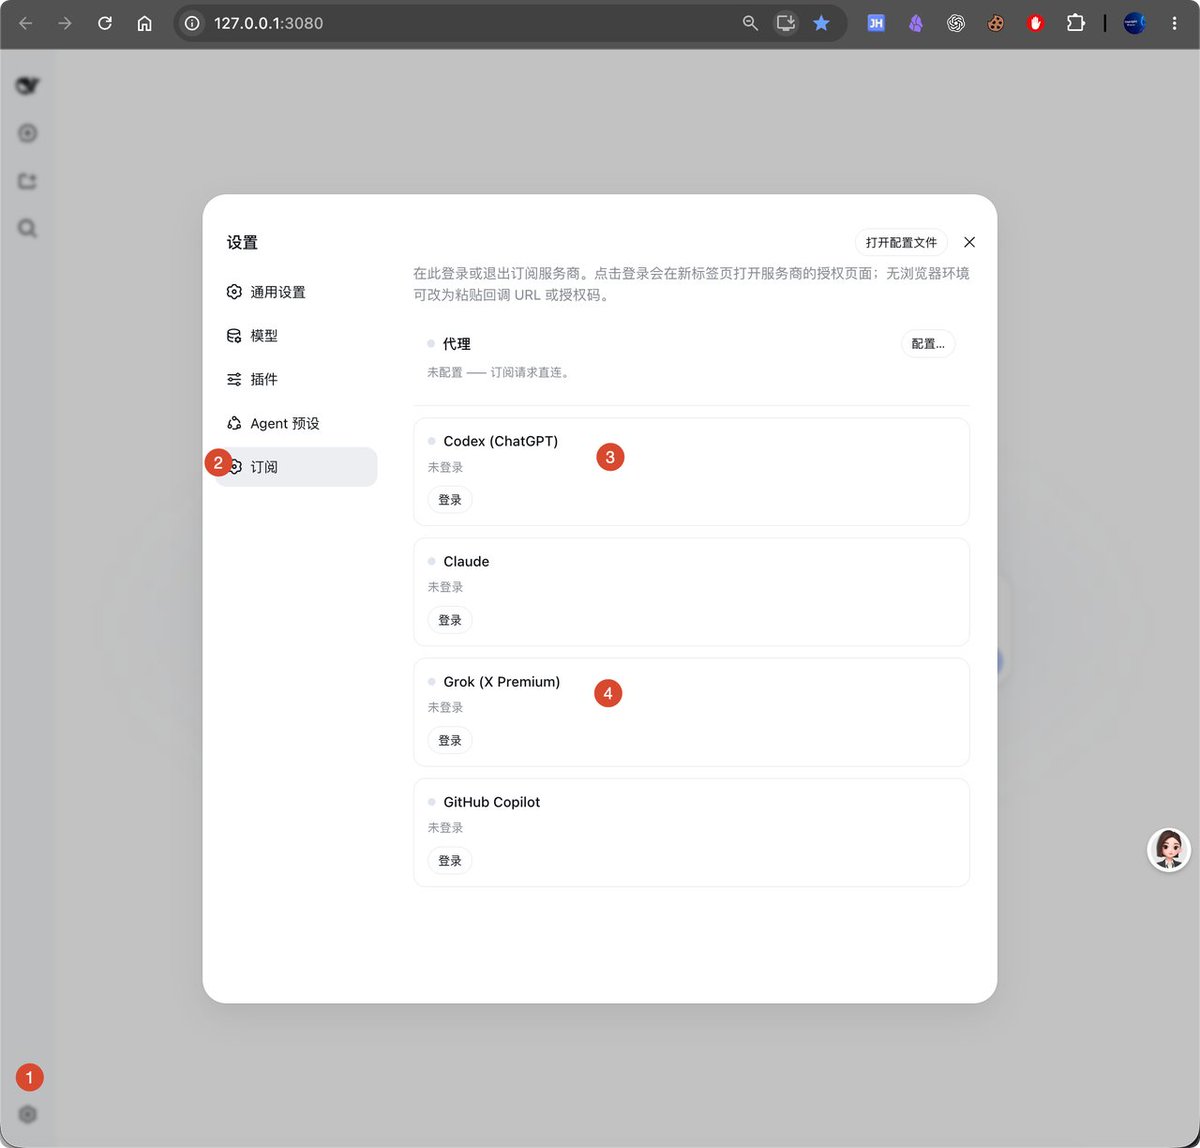The height and width of the screenshot is (1148, 1200).
Task: Click the 未配置 —— 订阅请求直连 text
Action: [x=498, y=372]
